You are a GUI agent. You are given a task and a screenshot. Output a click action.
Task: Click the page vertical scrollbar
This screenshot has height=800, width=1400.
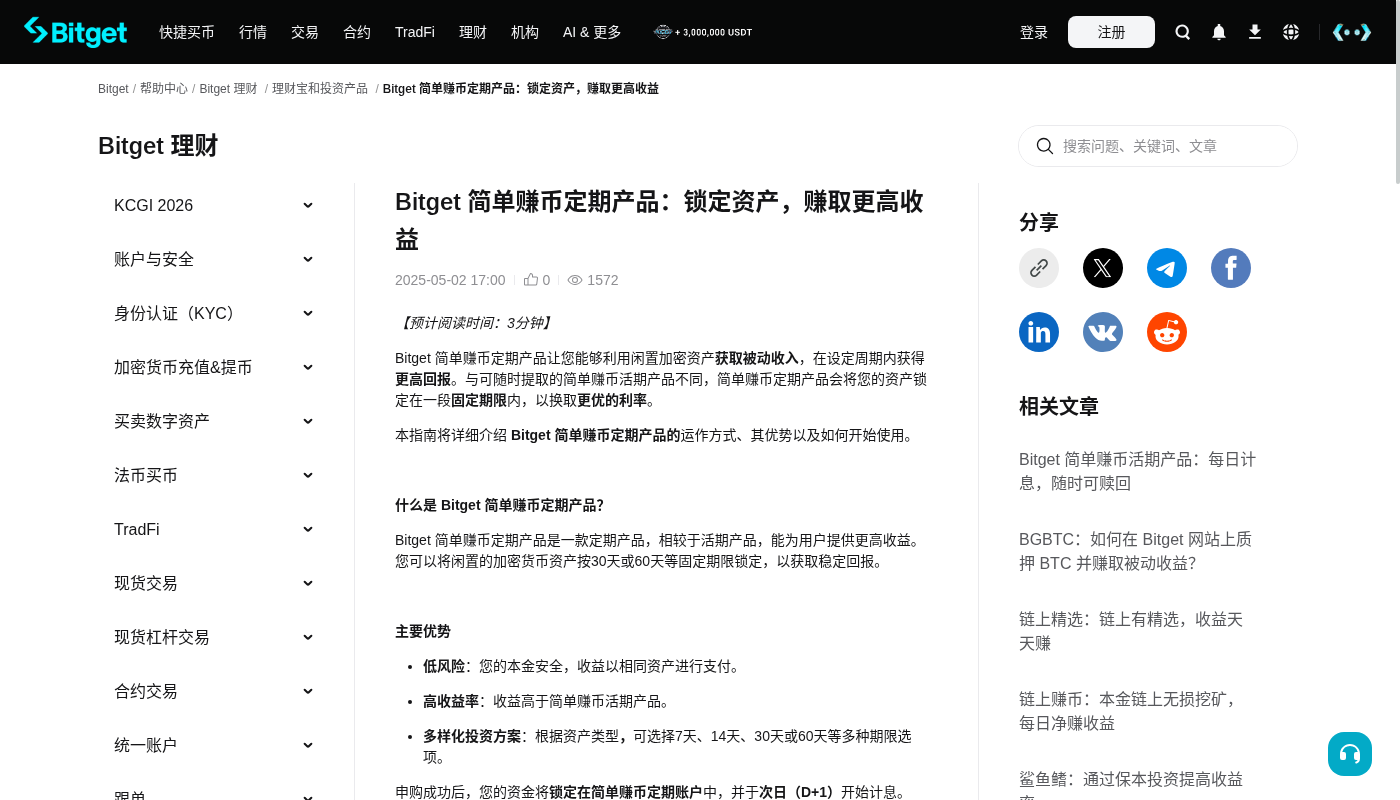pos(1398,92)
